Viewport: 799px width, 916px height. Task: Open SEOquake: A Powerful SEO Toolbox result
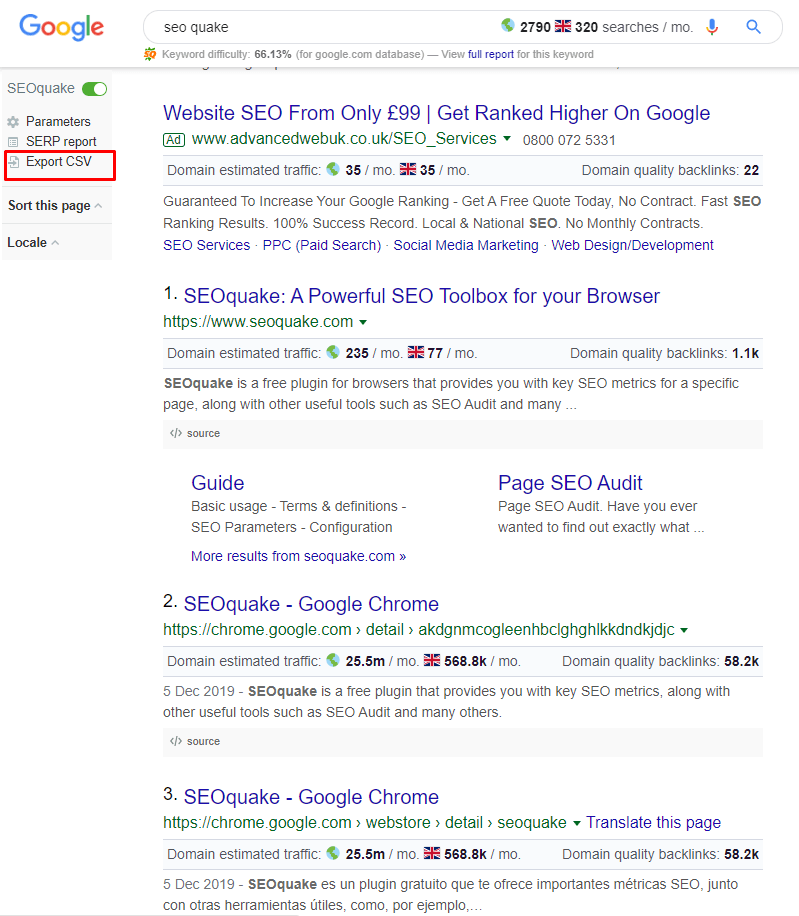coord(422,296)
